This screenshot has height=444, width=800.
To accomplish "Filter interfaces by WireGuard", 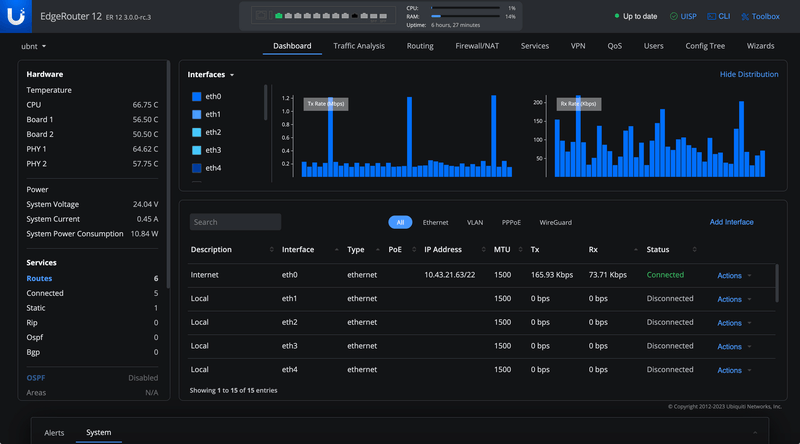I will click(x=555, y=223).
